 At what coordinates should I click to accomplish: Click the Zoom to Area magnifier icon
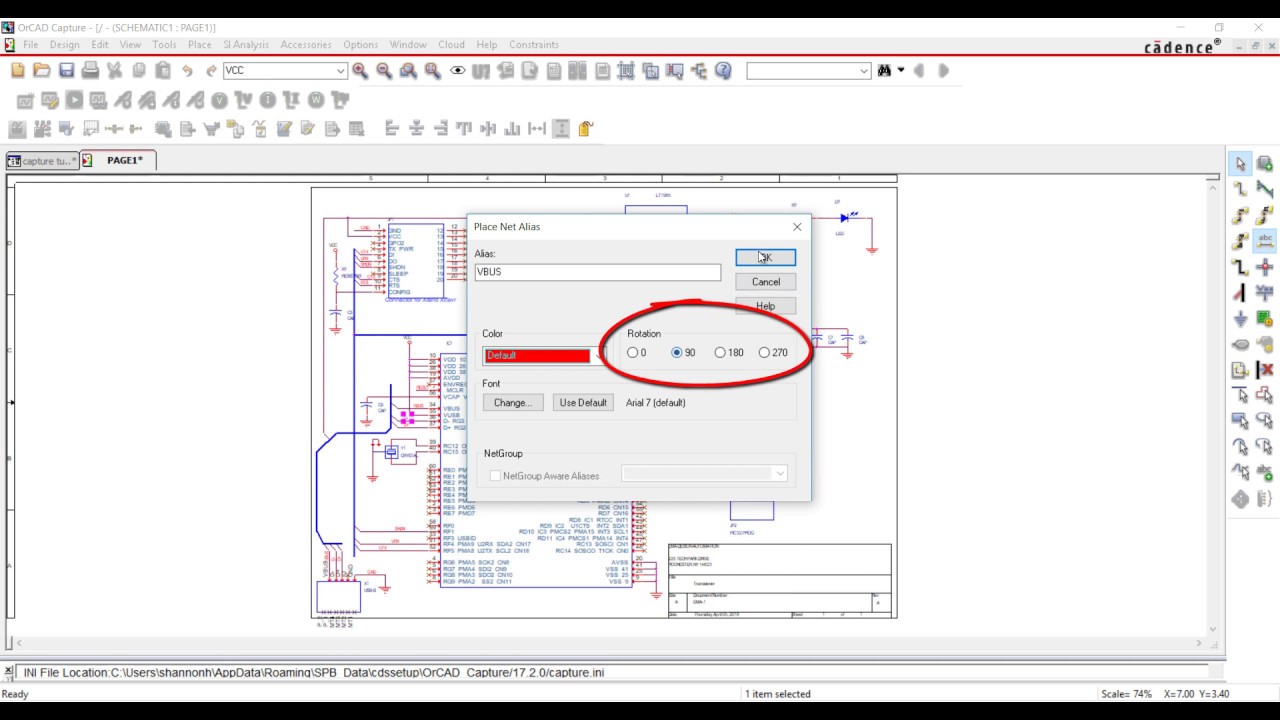click(408, 70)
